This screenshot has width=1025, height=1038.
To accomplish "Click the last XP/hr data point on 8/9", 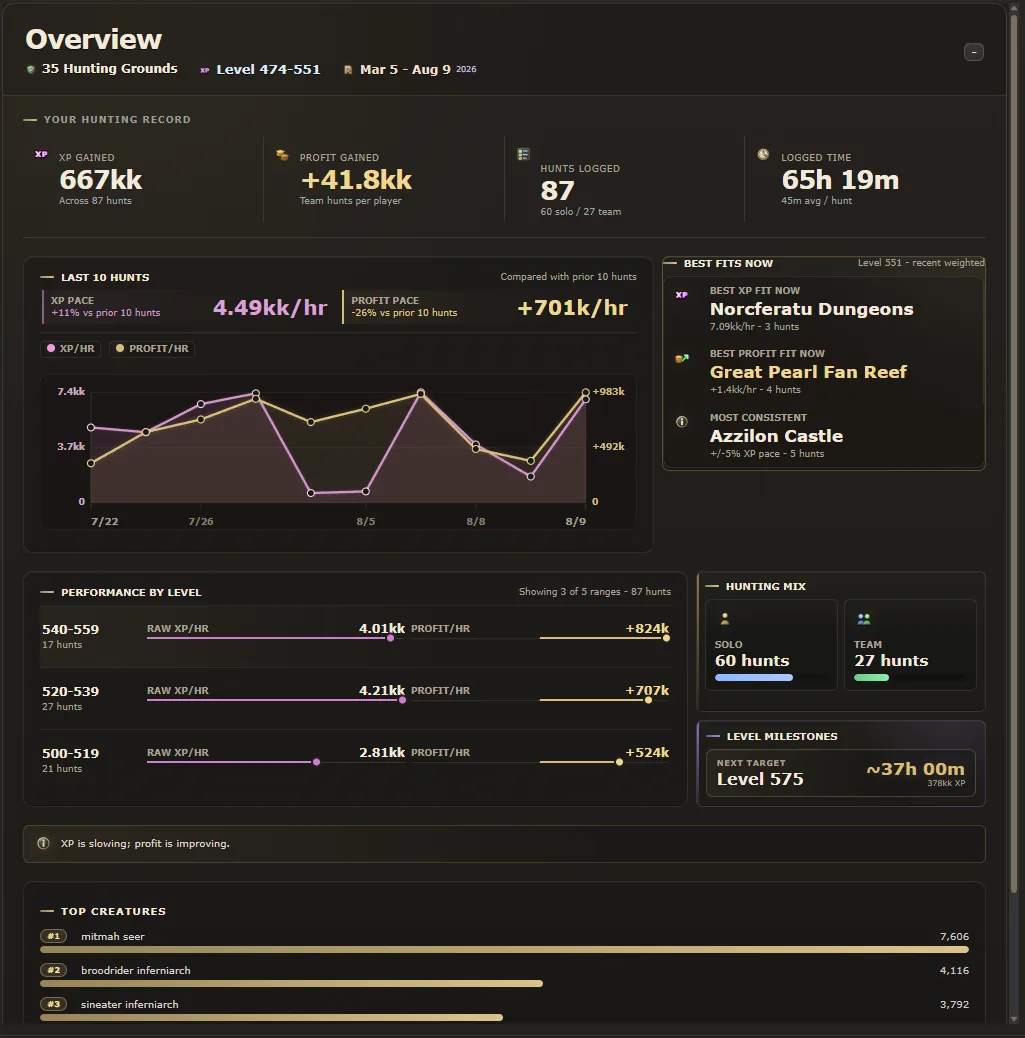I will pos(585,399).
